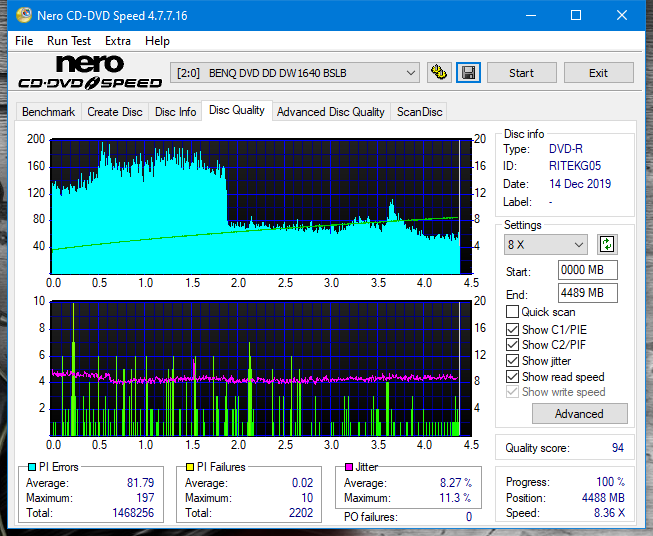Viewport: 653px width, 536px height.
Task: Switch to the ScanDisc tab
Action: tap(419, 112)
